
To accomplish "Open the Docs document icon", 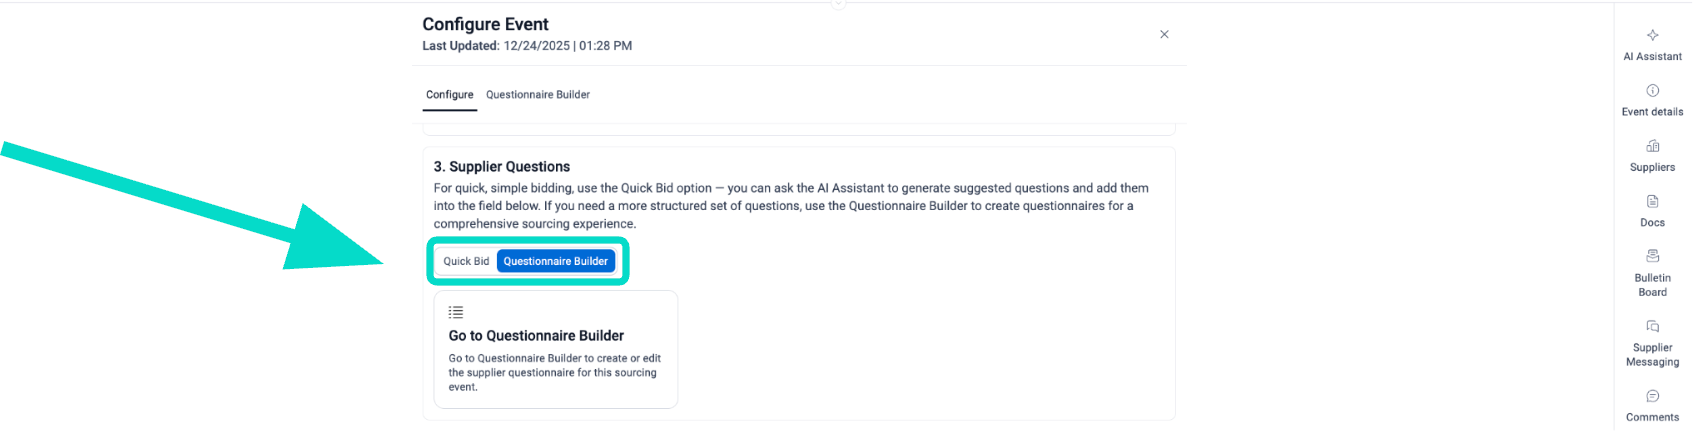I will pyautogui.click(x=1652, y=202).
